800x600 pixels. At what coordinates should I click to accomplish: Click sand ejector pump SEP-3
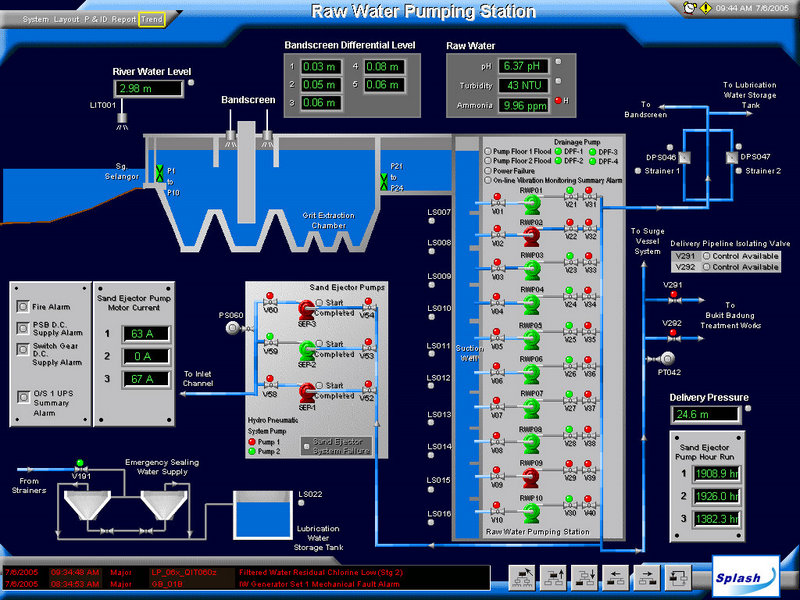306,309
